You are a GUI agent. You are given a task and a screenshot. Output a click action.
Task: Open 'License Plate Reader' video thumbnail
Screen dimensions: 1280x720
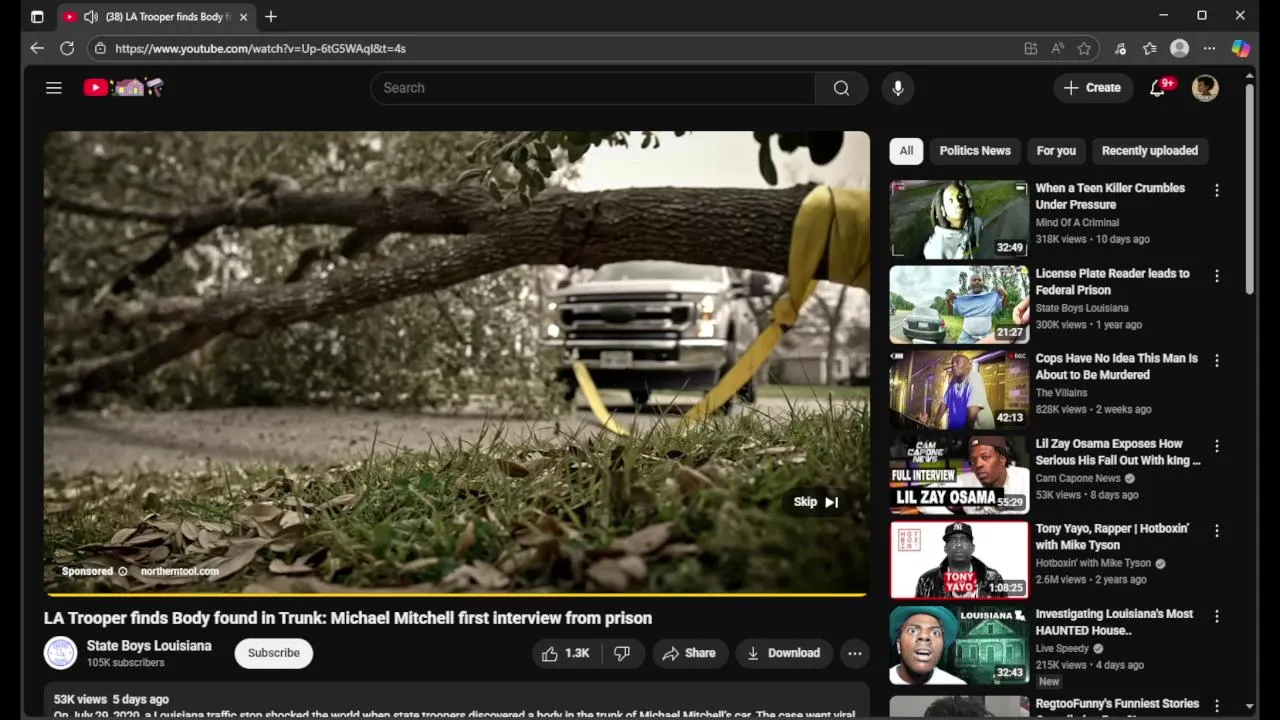click(x=959, y=304)
